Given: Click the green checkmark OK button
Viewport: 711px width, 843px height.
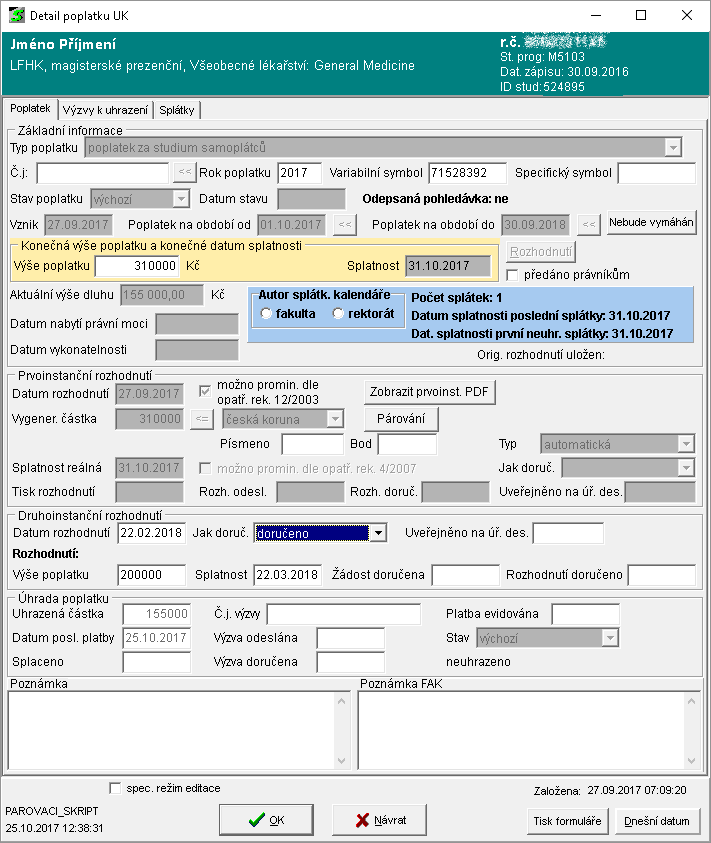Looking at the screenshot, I should click(x=267, y=820).
